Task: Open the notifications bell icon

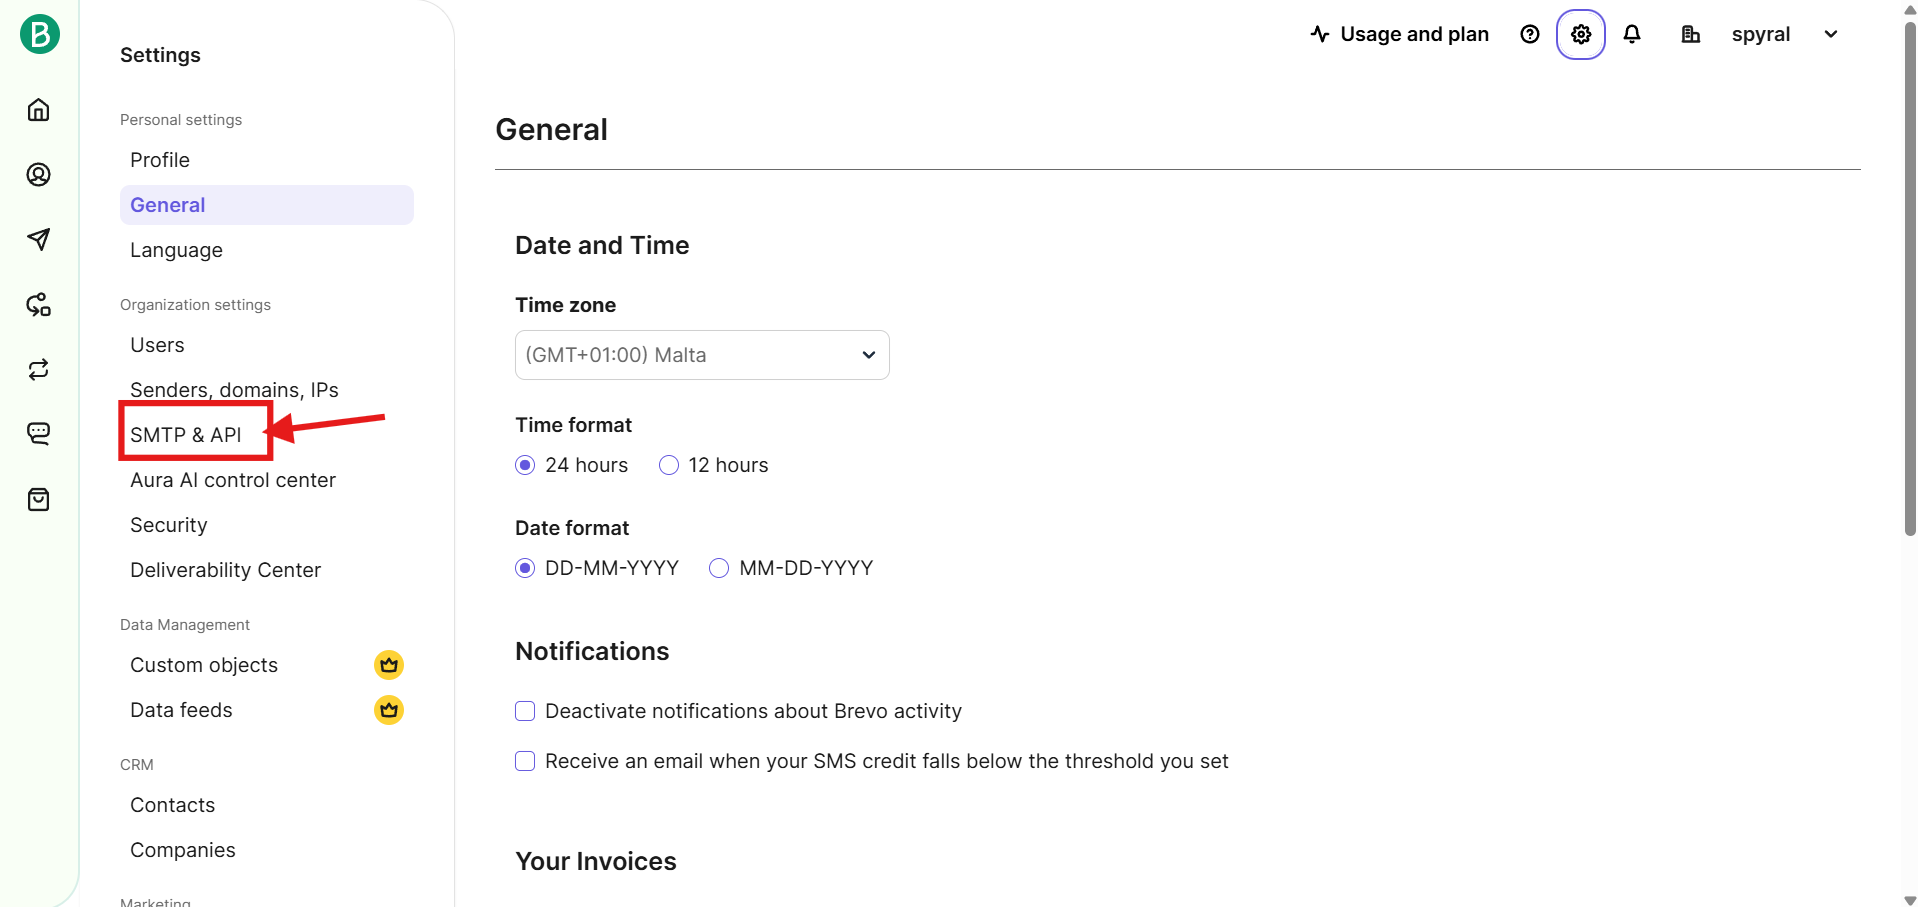Action: click(1632, 35)
